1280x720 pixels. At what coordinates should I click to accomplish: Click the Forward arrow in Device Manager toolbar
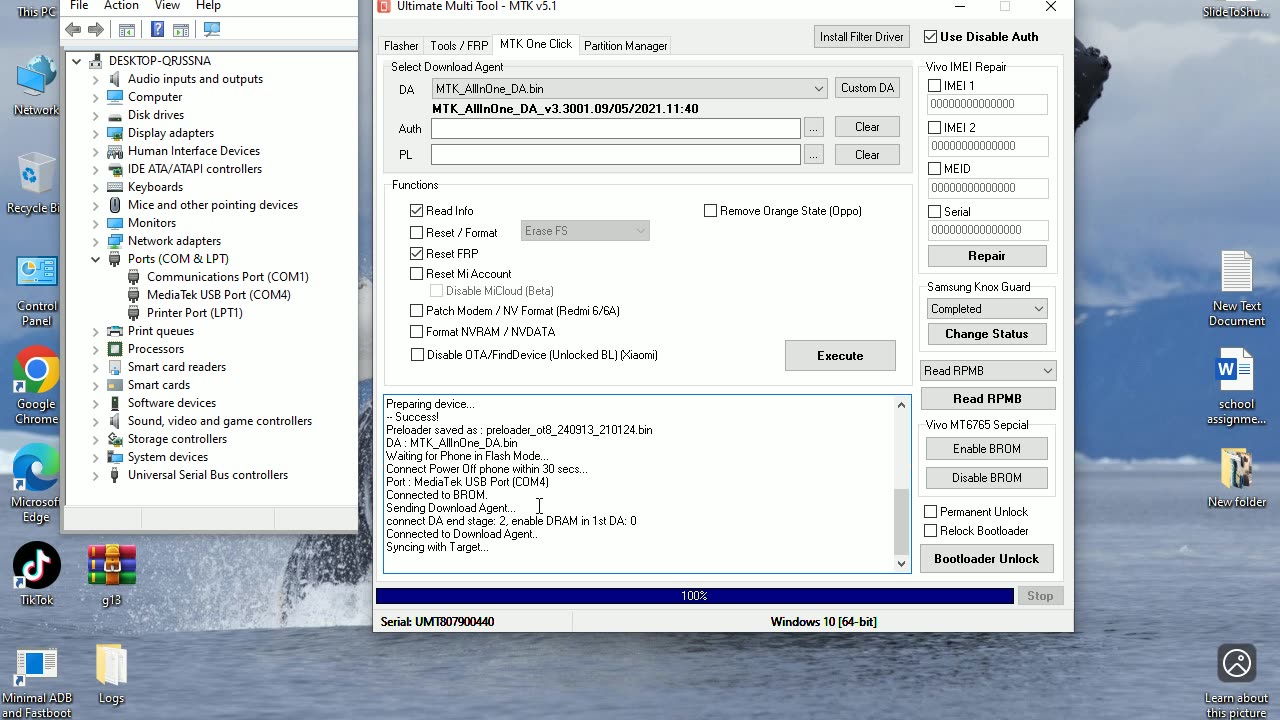coord(96,30)
